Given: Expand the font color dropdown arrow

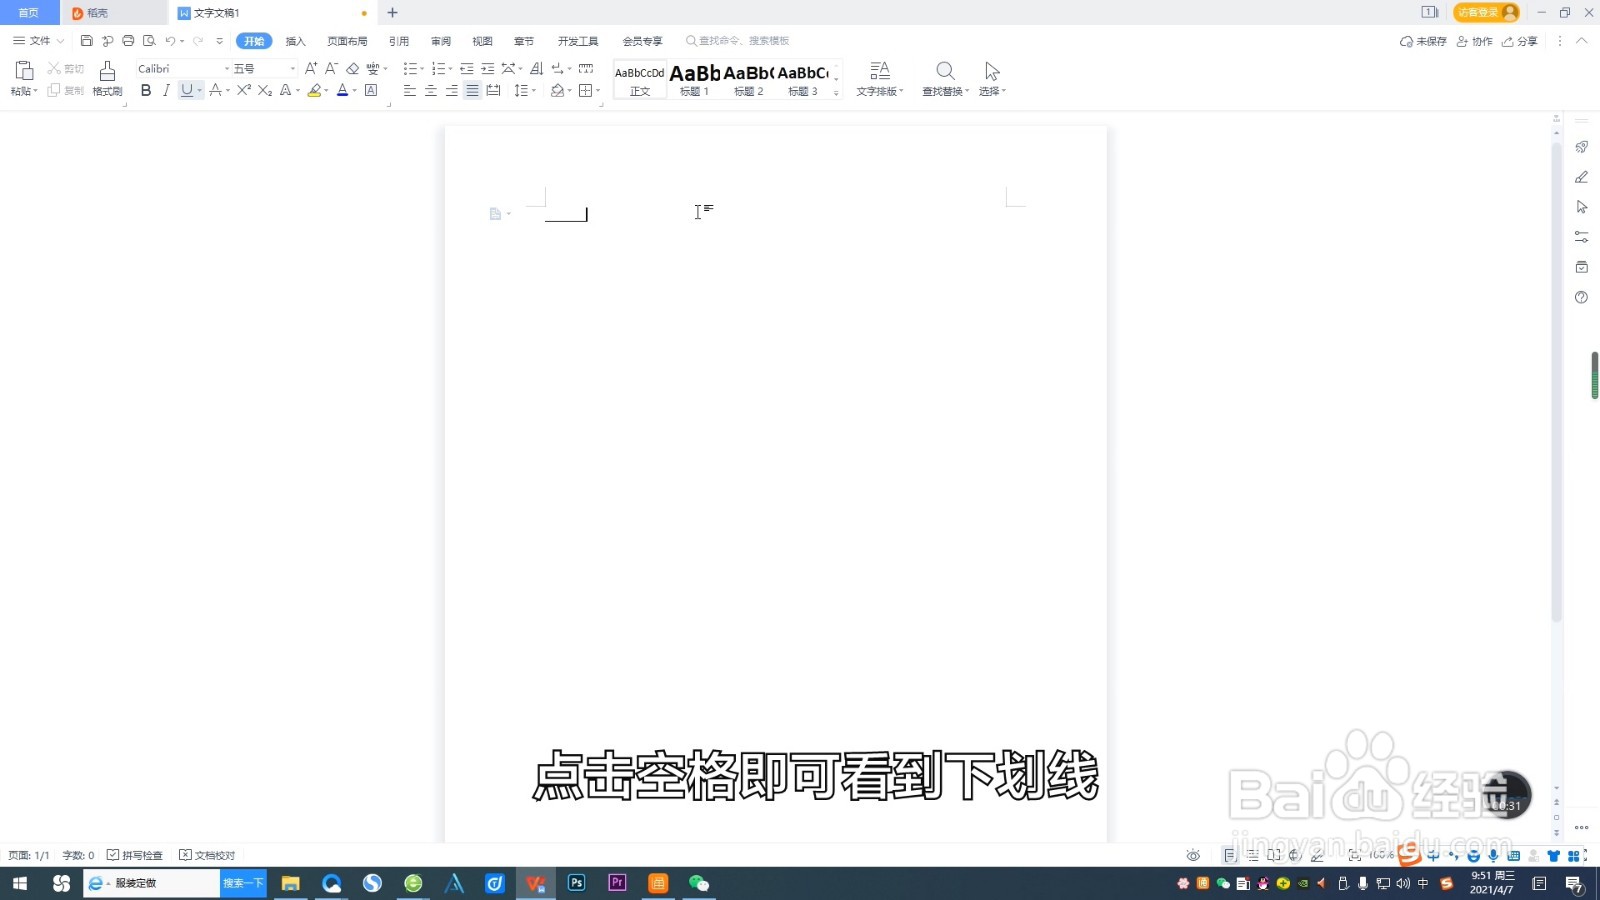Looking at the screenshot, I should [354, 91].
